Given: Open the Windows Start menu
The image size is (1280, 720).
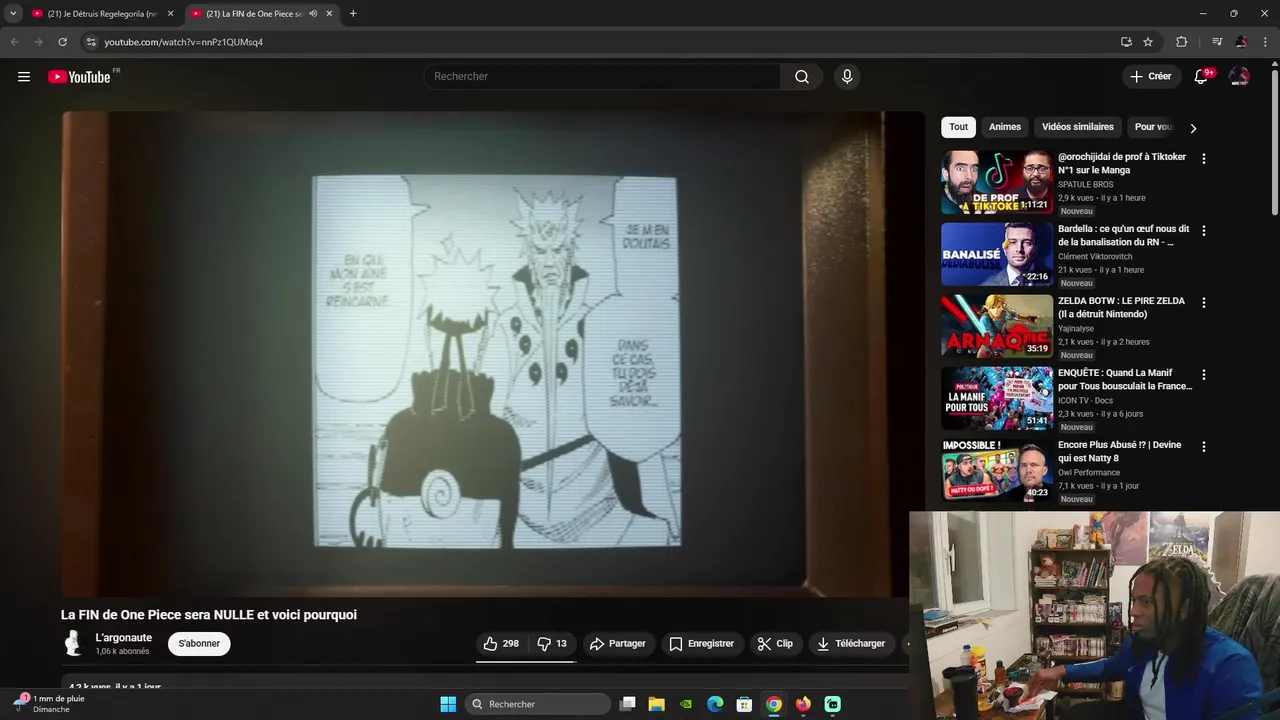Looking at the screenshot, I should coord(448,704).
